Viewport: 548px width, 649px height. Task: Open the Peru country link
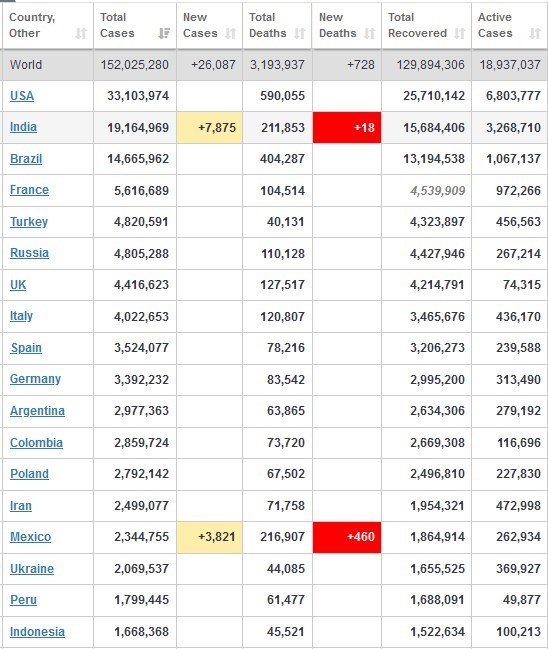coord(24,600)
